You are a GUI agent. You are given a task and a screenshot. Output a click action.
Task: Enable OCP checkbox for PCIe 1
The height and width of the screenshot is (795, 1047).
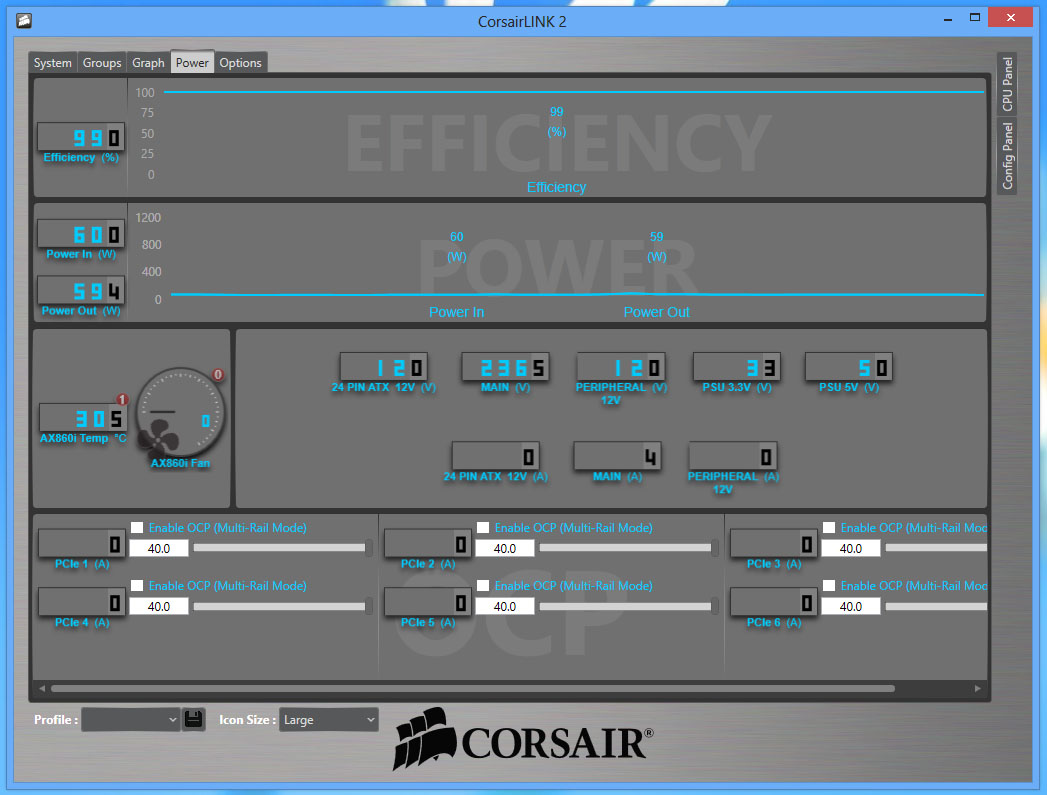138,528
